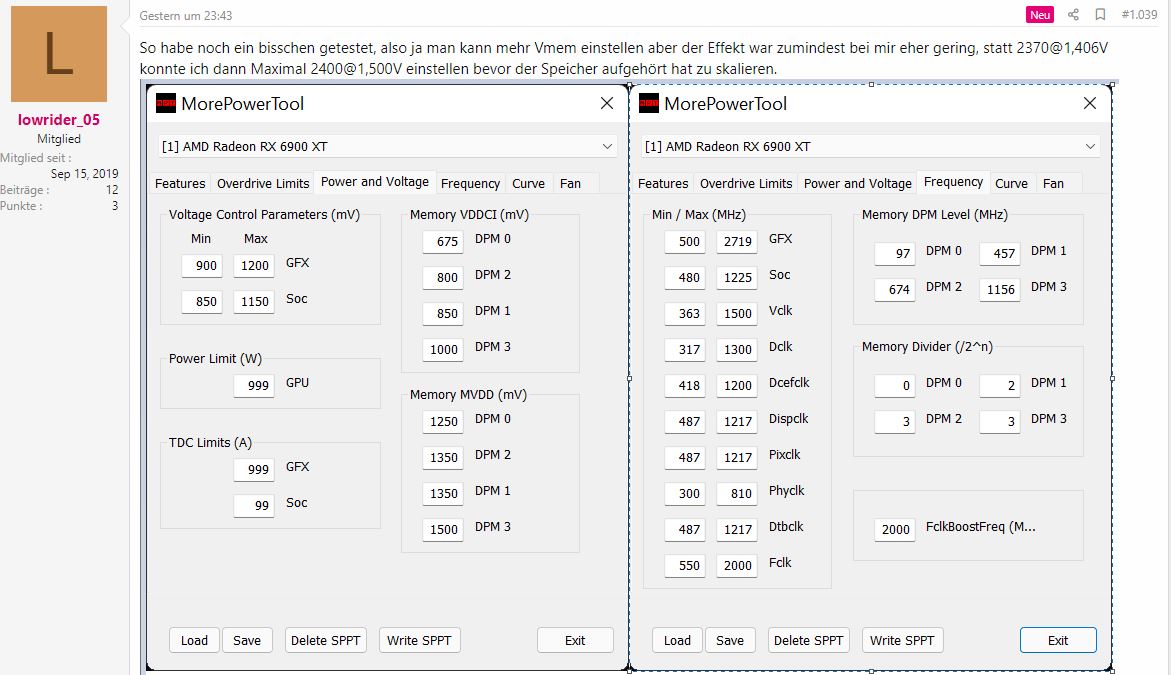Edit Memory VDDCI DPM 0 field
Viewport: 1171px width, 675px height.
coord(443,241)
